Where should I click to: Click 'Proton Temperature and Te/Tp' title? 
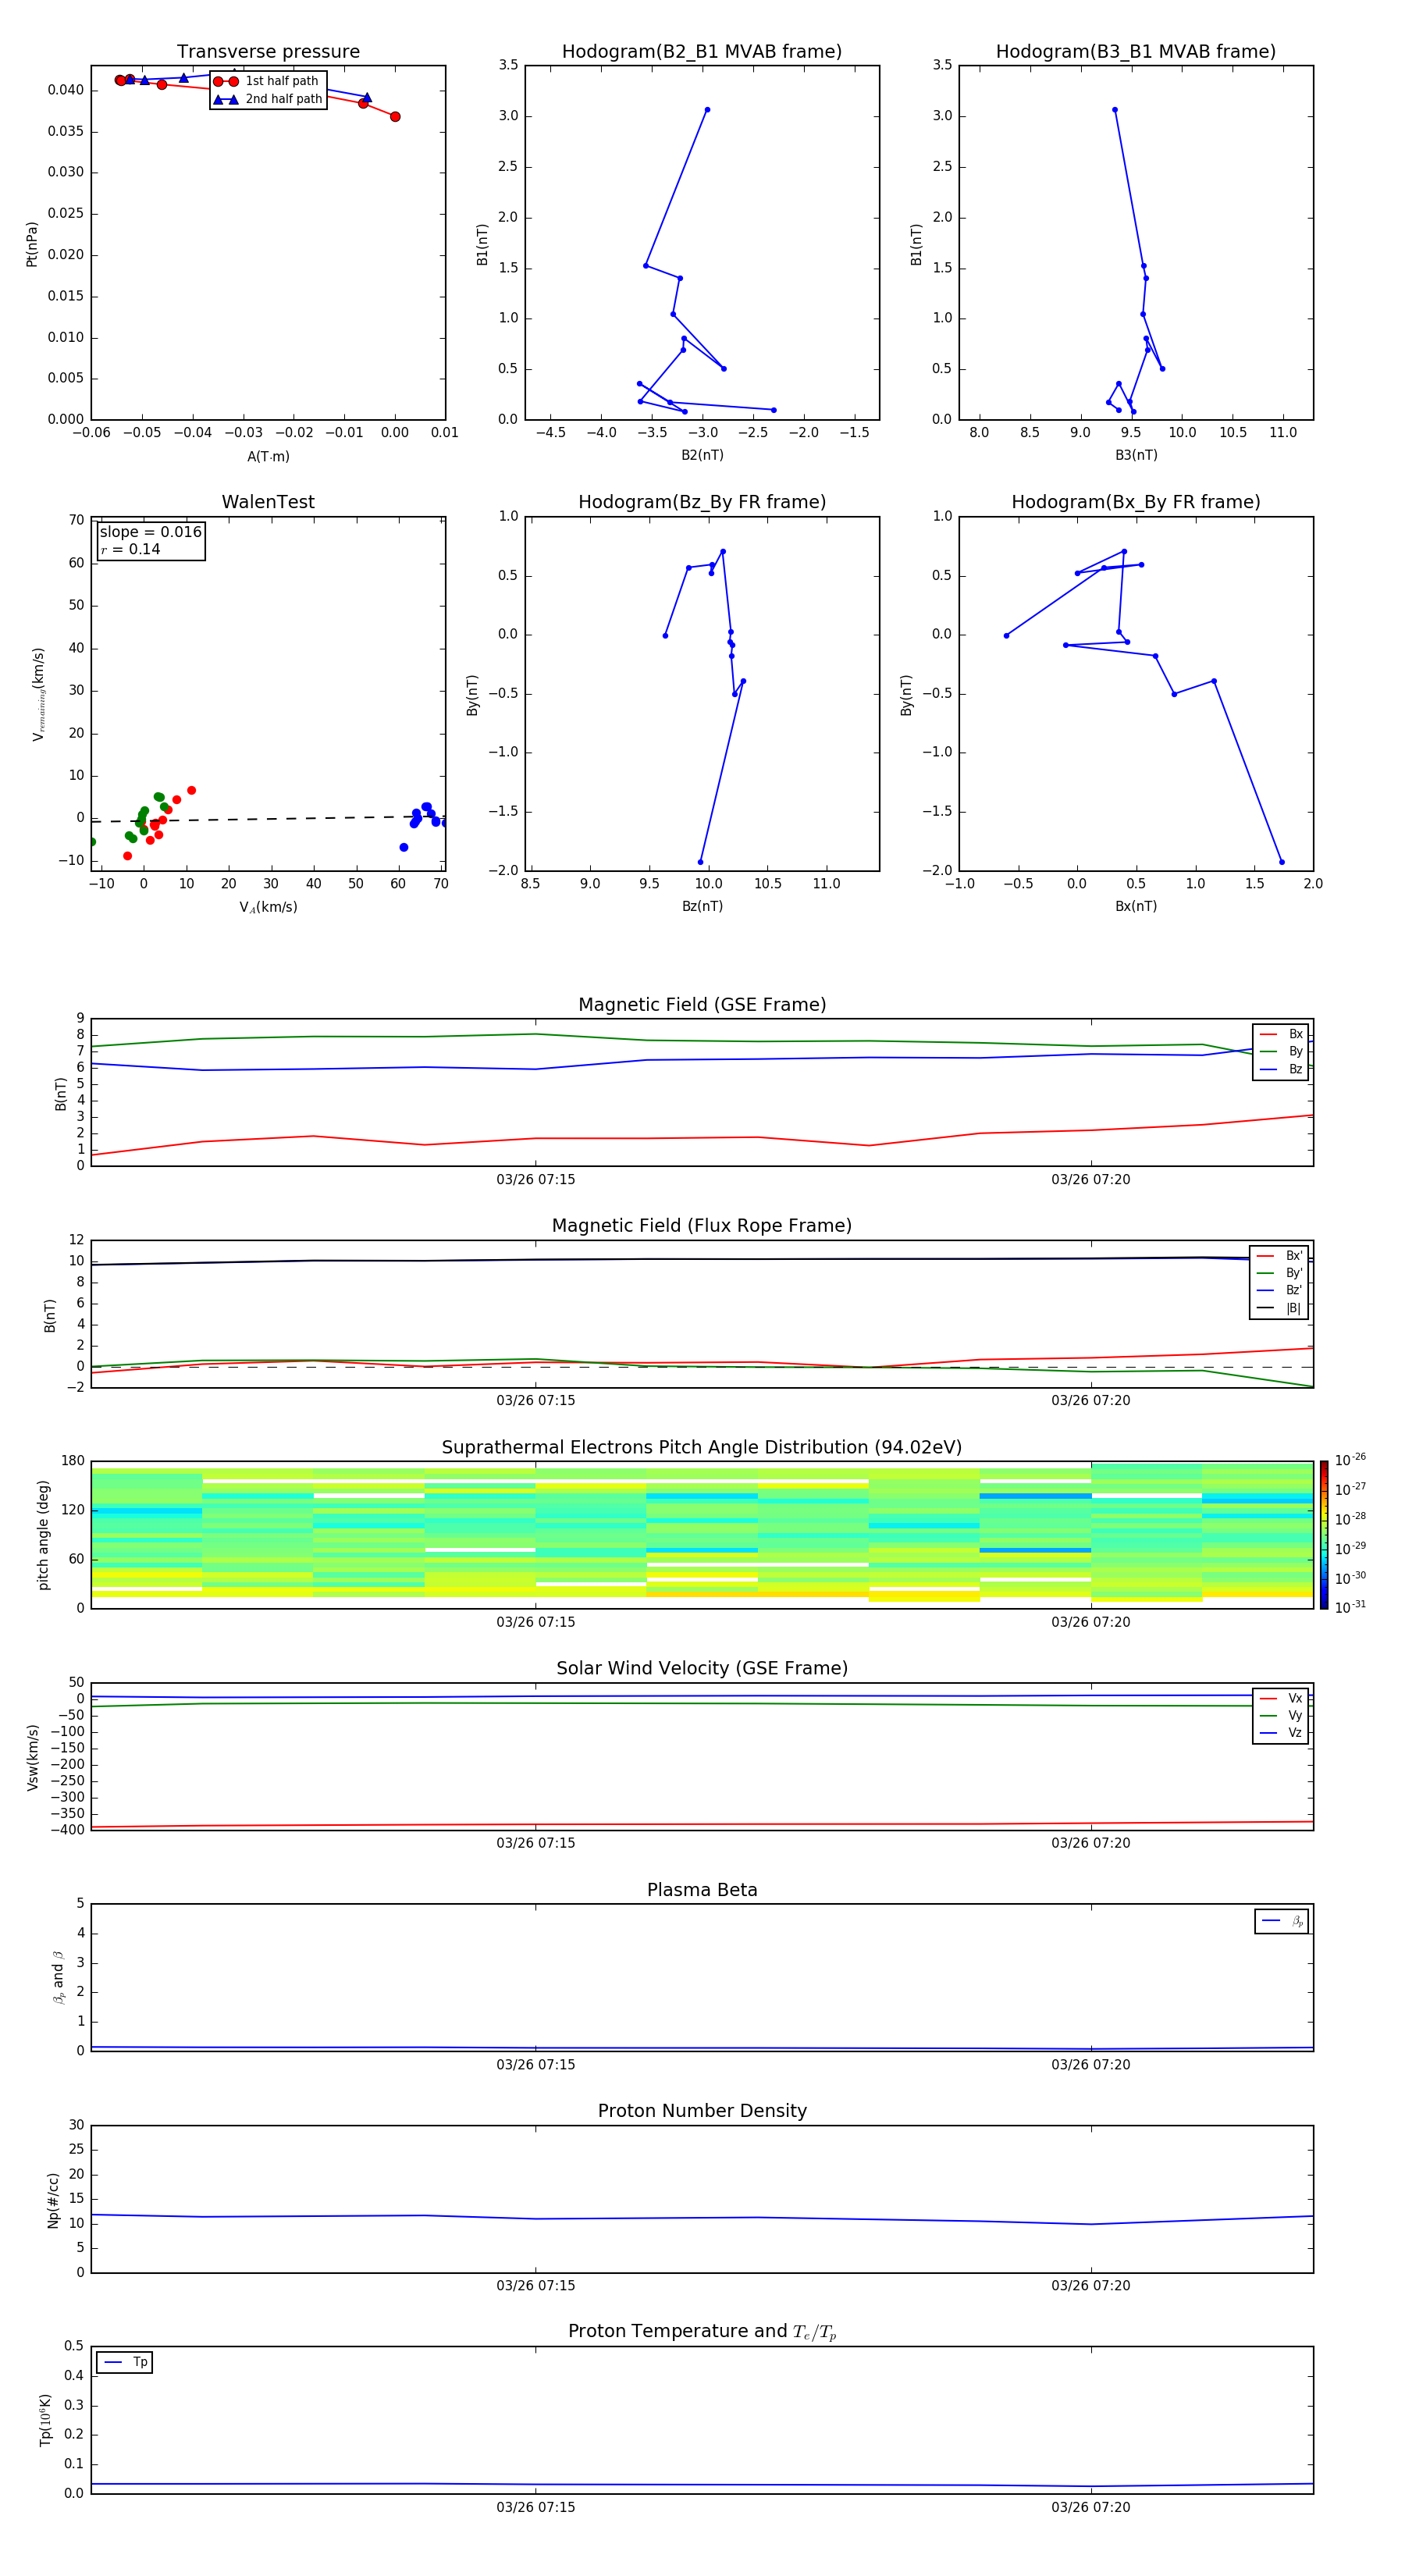[x=702, y=2332]
